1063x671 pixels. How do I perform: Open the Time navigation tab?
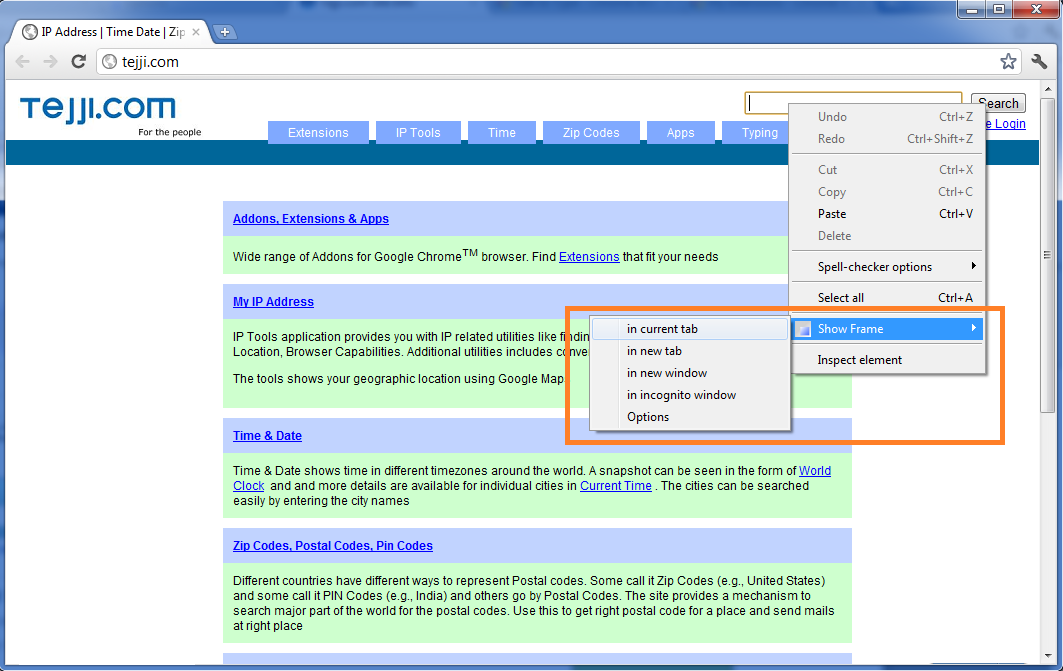502,133
